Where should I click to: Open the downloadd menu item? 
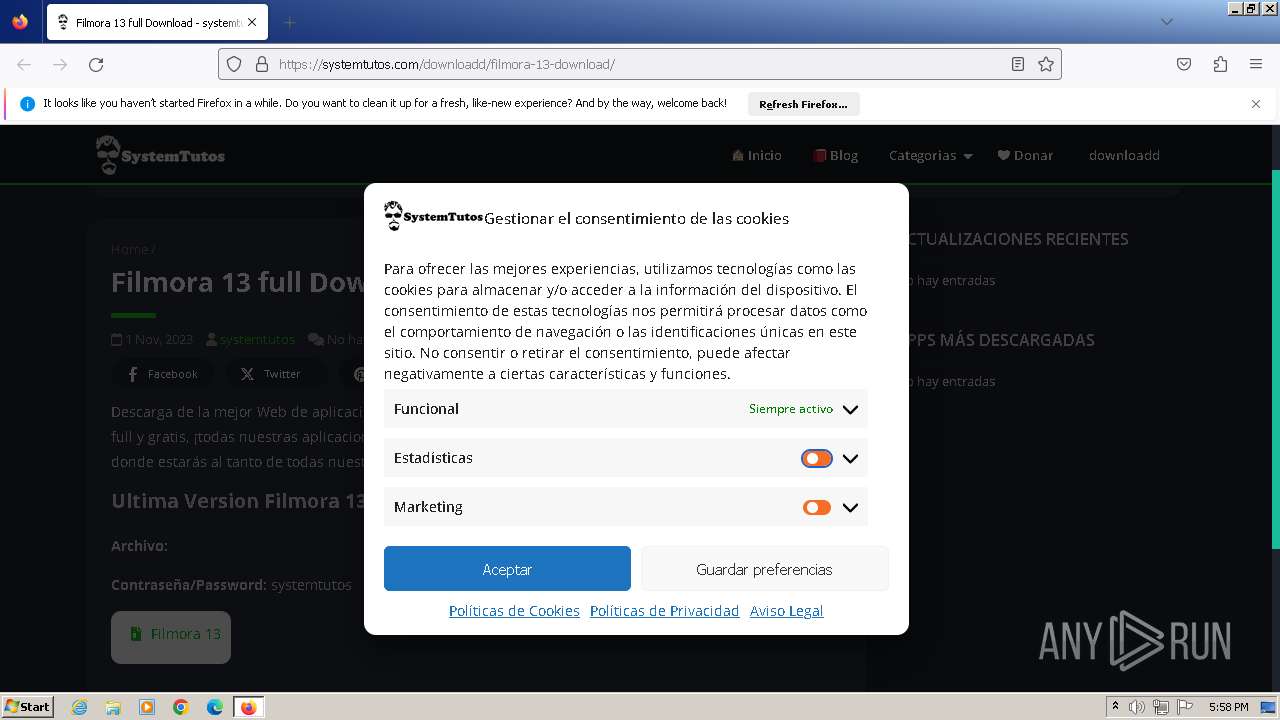coord(1124,155)
